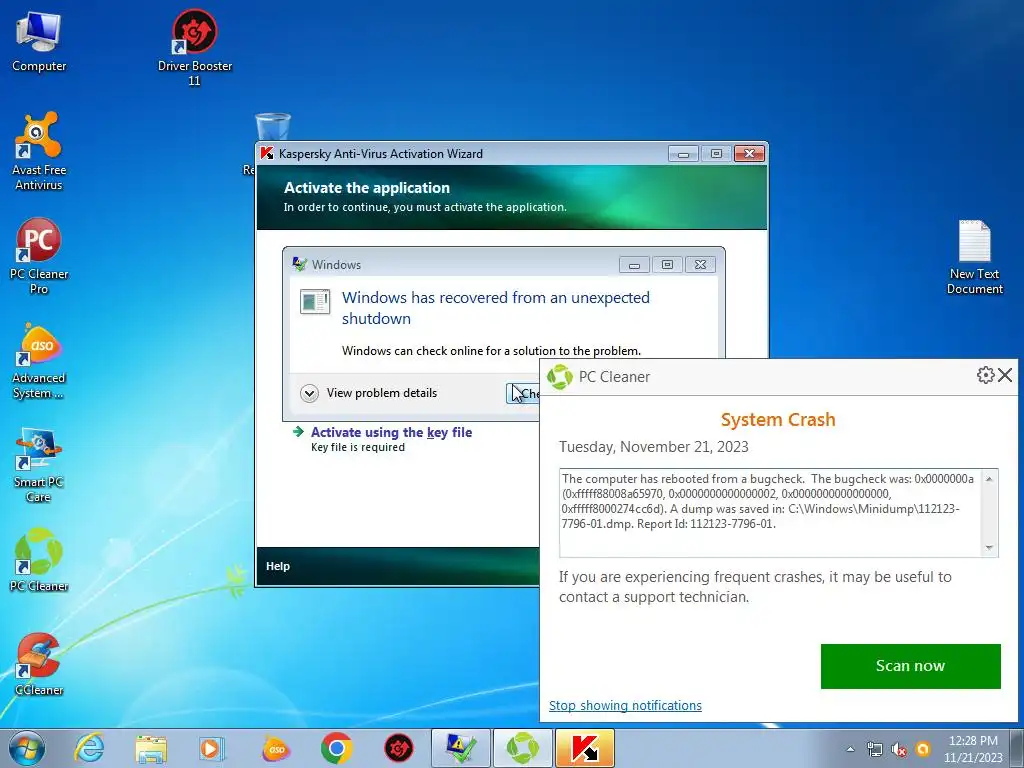Click the muted volume tray icon
Viewport: 1024px width, 768px height.
899,749
